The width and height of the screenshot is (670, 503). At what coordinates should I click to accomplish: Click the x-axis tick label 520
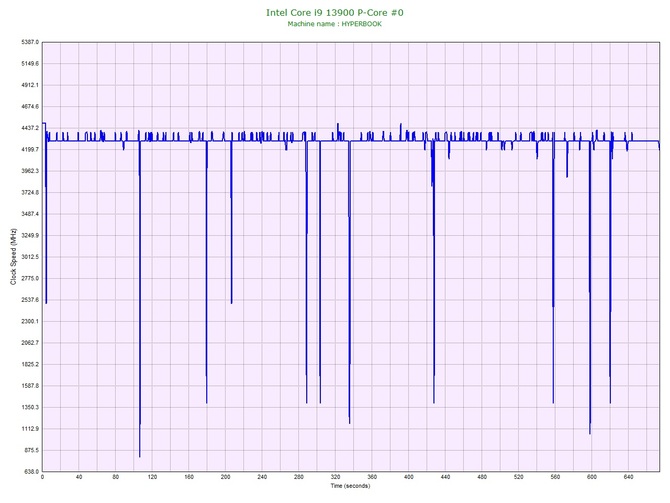point(518,477)
